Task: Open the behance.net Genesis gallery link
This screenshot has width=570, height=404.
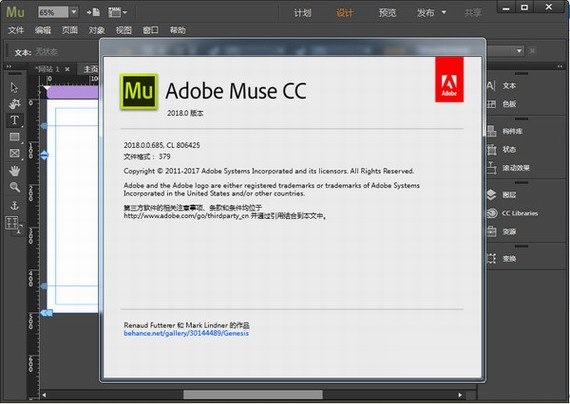Action: pyautogui.click(x=186, y=333)
